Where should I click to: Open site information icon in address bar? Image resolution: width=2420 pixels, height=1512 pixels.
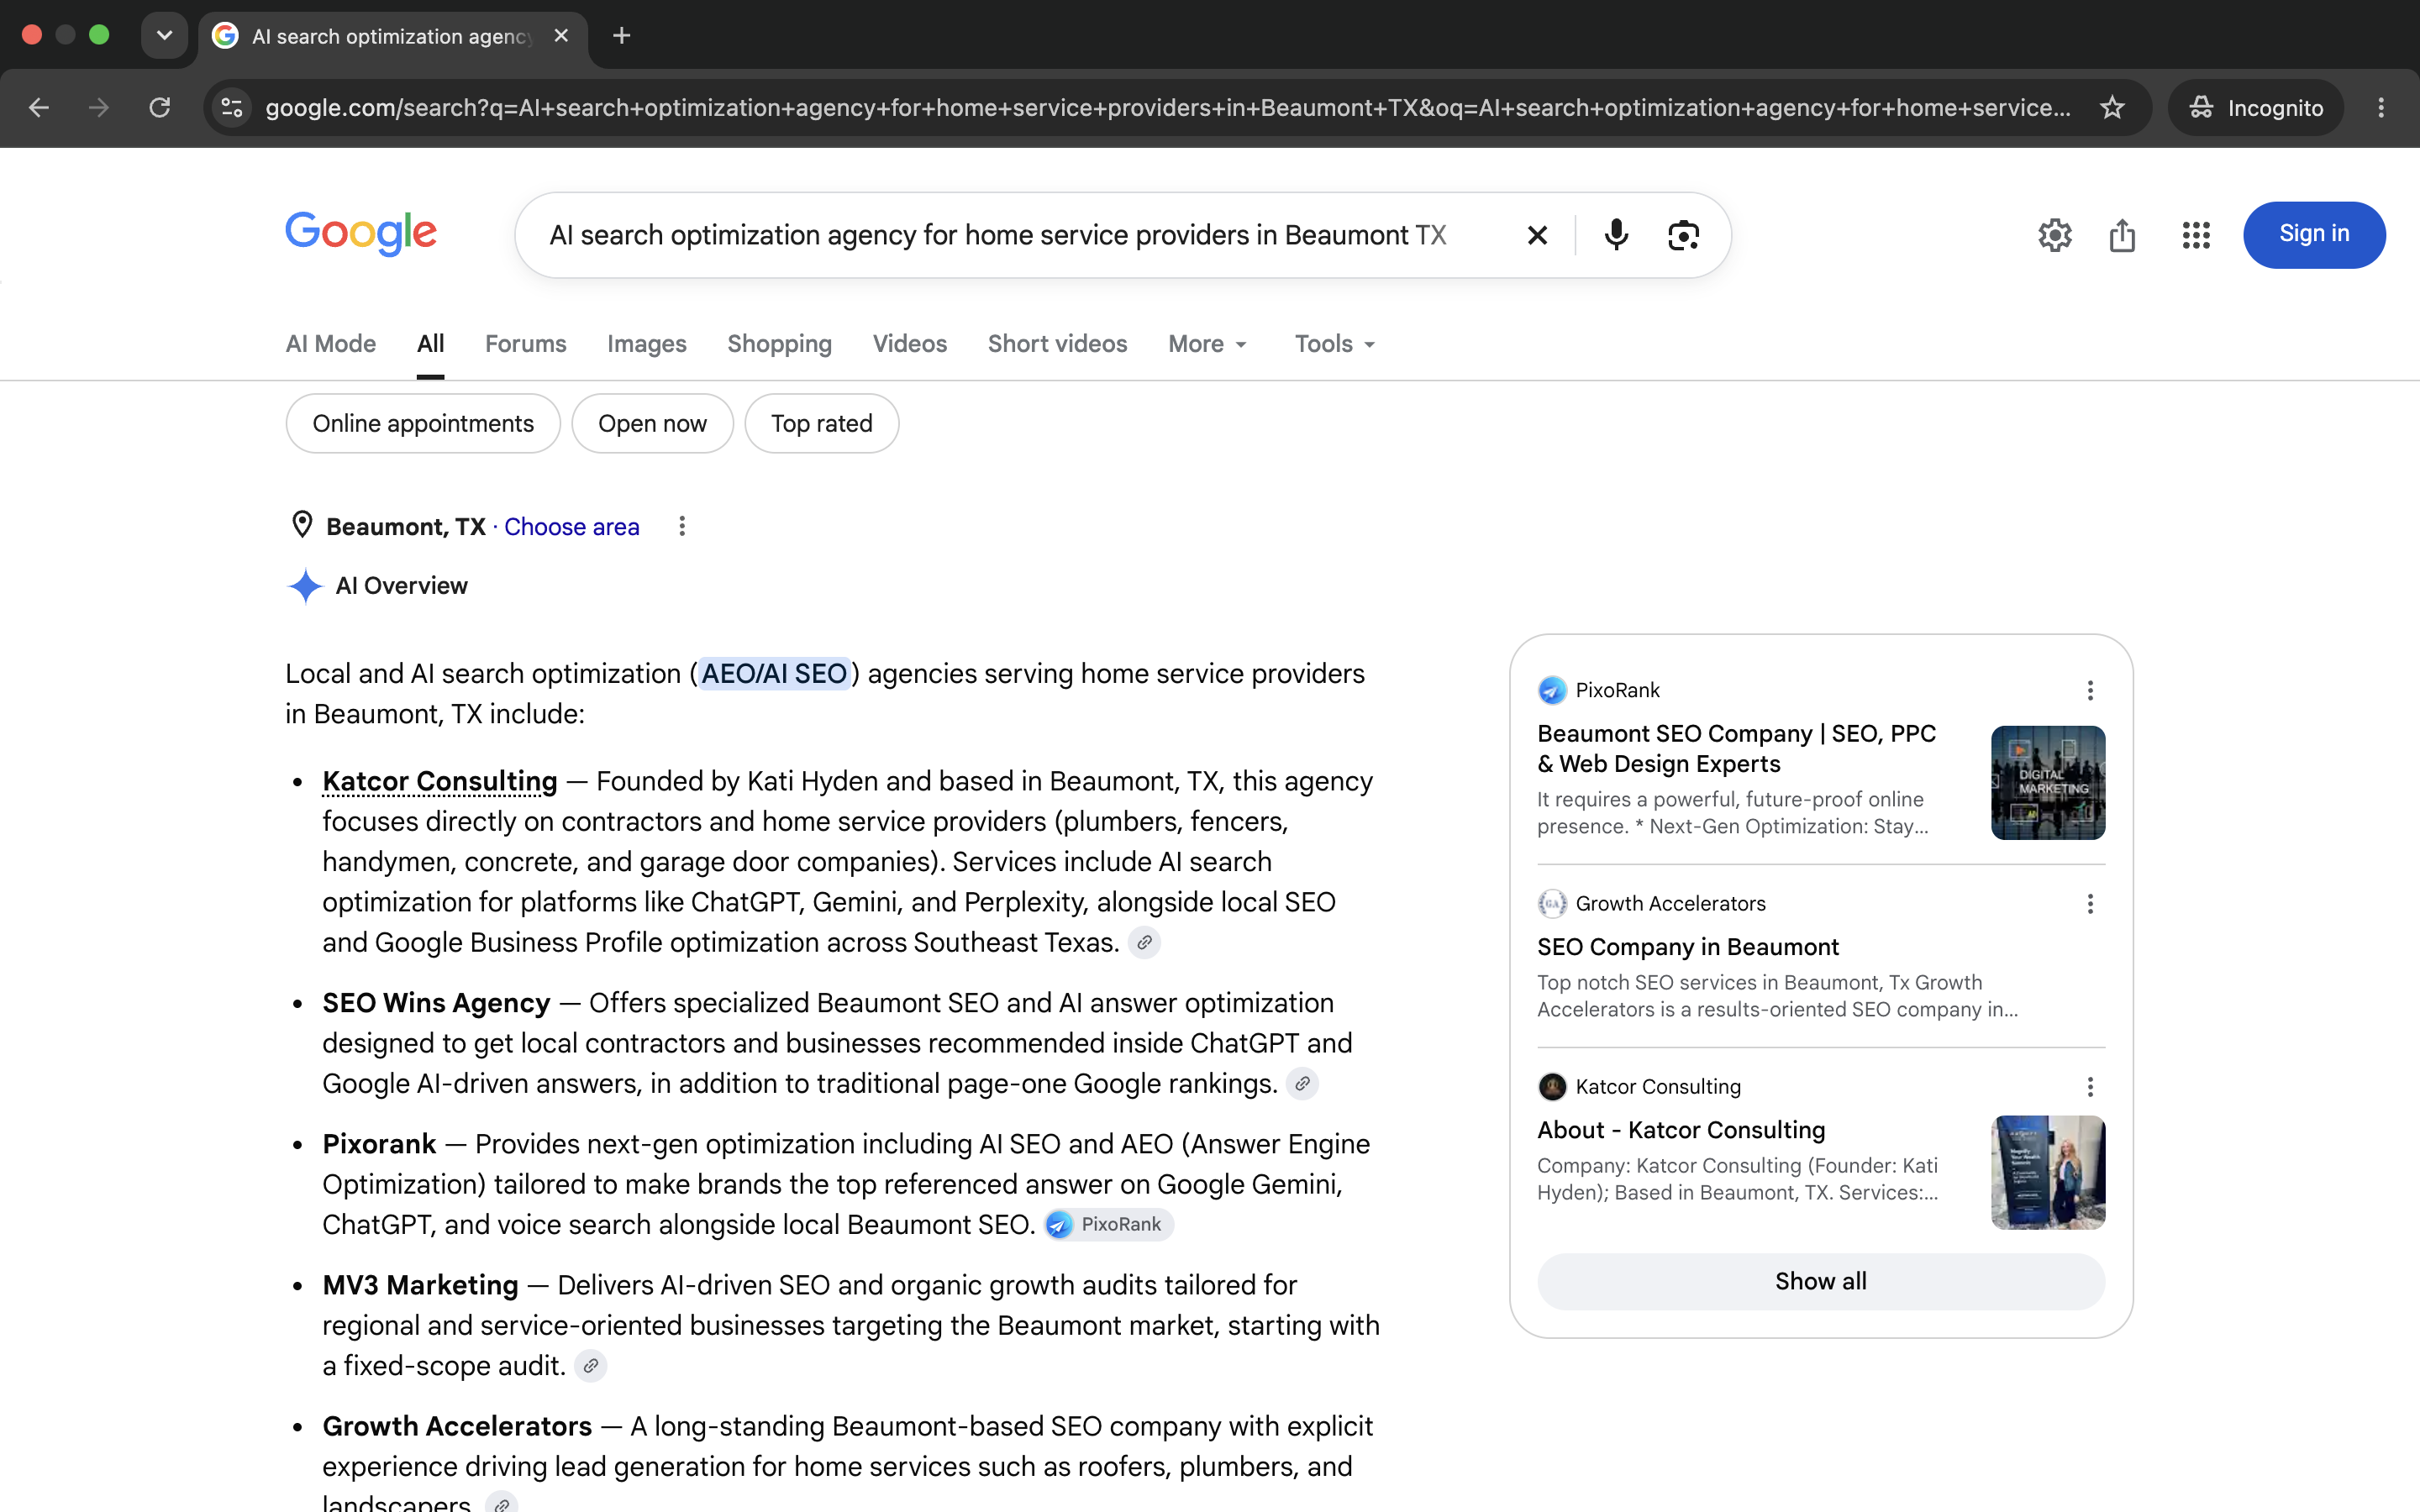click(x=232, y=107)
